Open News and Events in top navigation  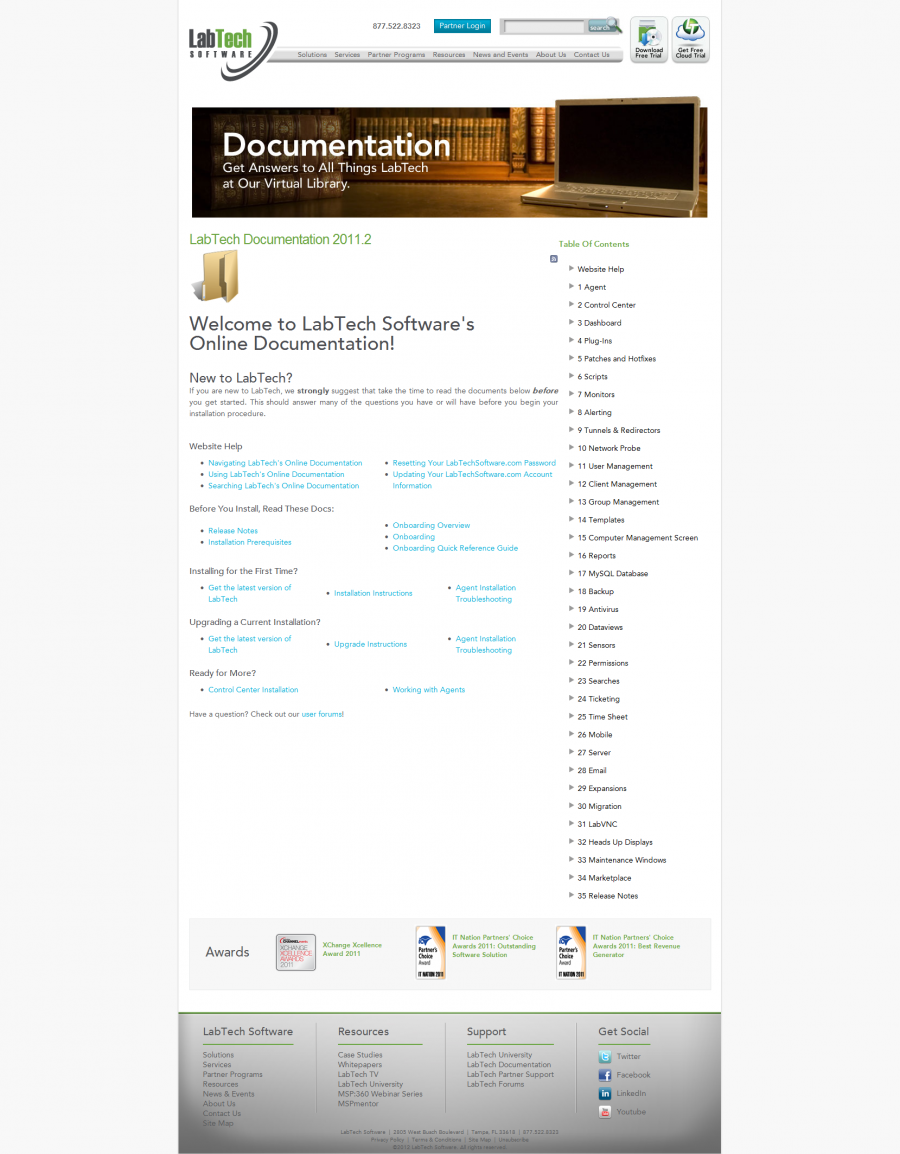500,54
